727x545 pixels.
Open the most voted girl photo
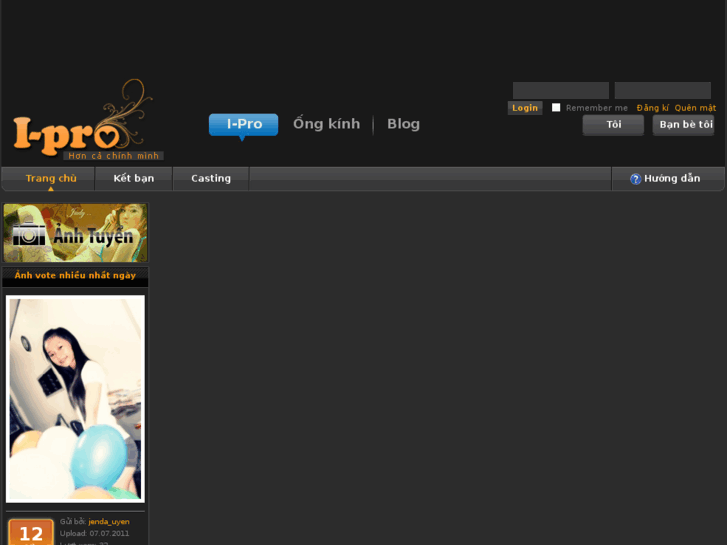point(75,399)
